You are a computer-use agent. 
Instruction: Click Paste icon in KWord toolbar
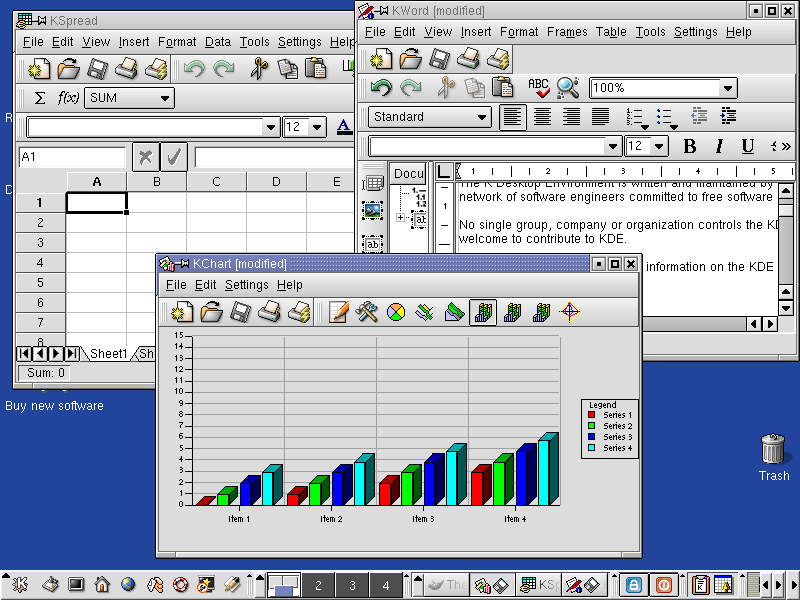pos(503,88)
